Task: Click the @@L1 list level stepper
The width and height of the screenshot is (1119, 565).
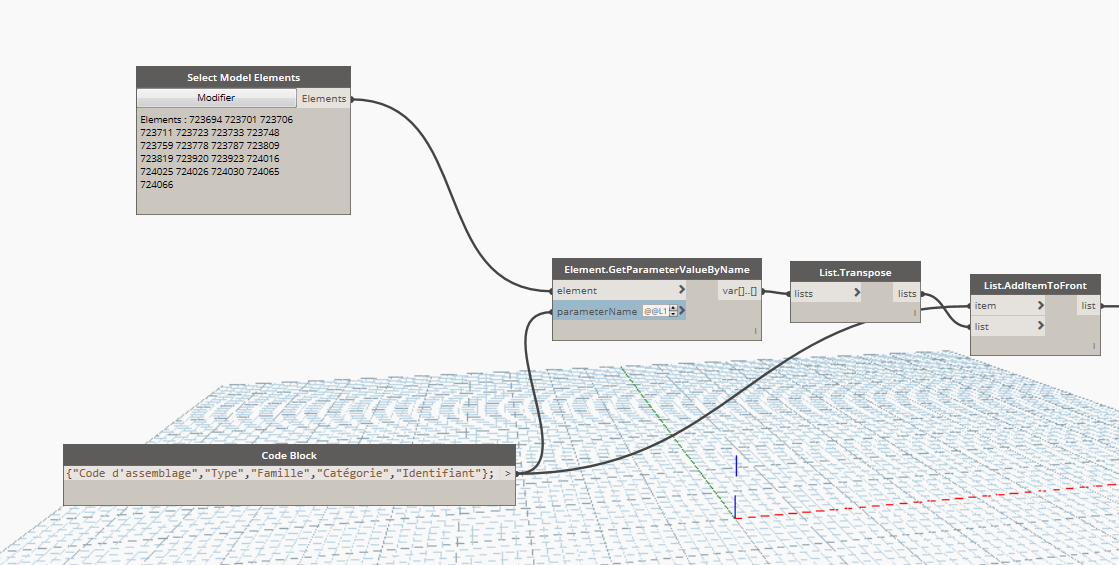Action: tap(673, 311)
